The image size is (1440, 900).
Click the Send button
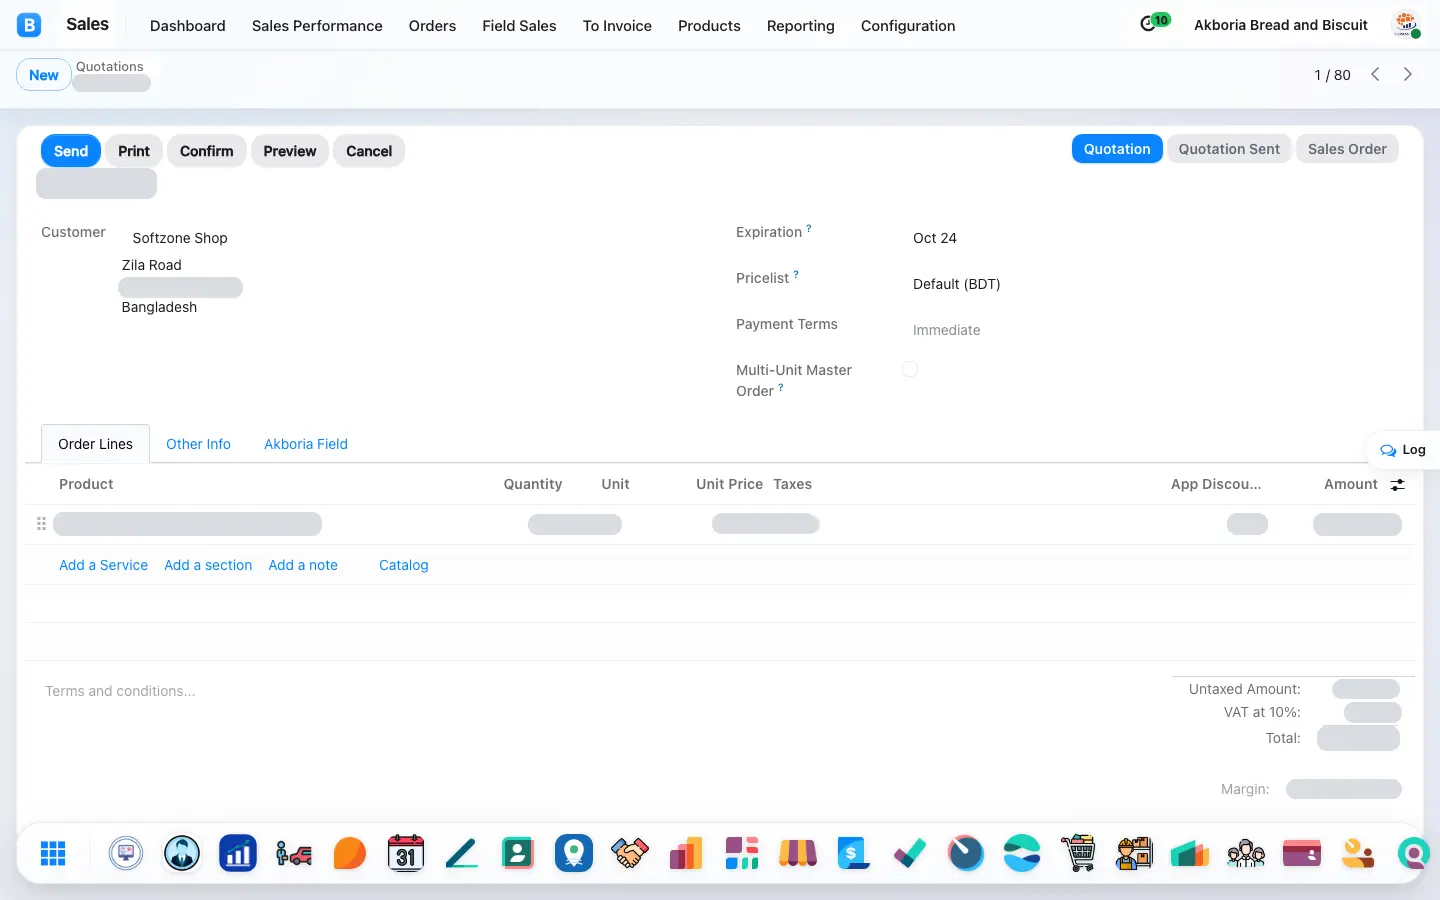71,151
